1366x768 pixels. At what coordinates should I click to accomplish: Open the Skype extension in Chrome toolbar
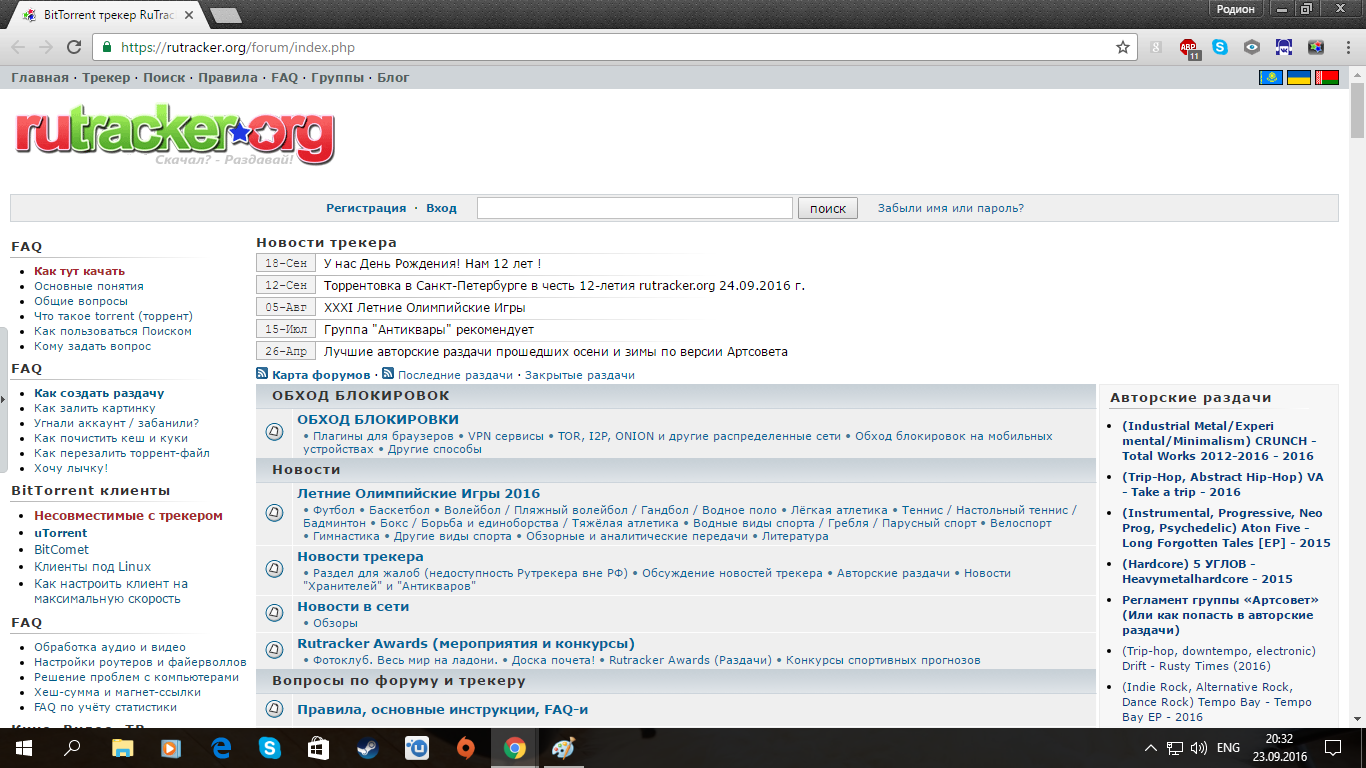(x=1220, y=47)
